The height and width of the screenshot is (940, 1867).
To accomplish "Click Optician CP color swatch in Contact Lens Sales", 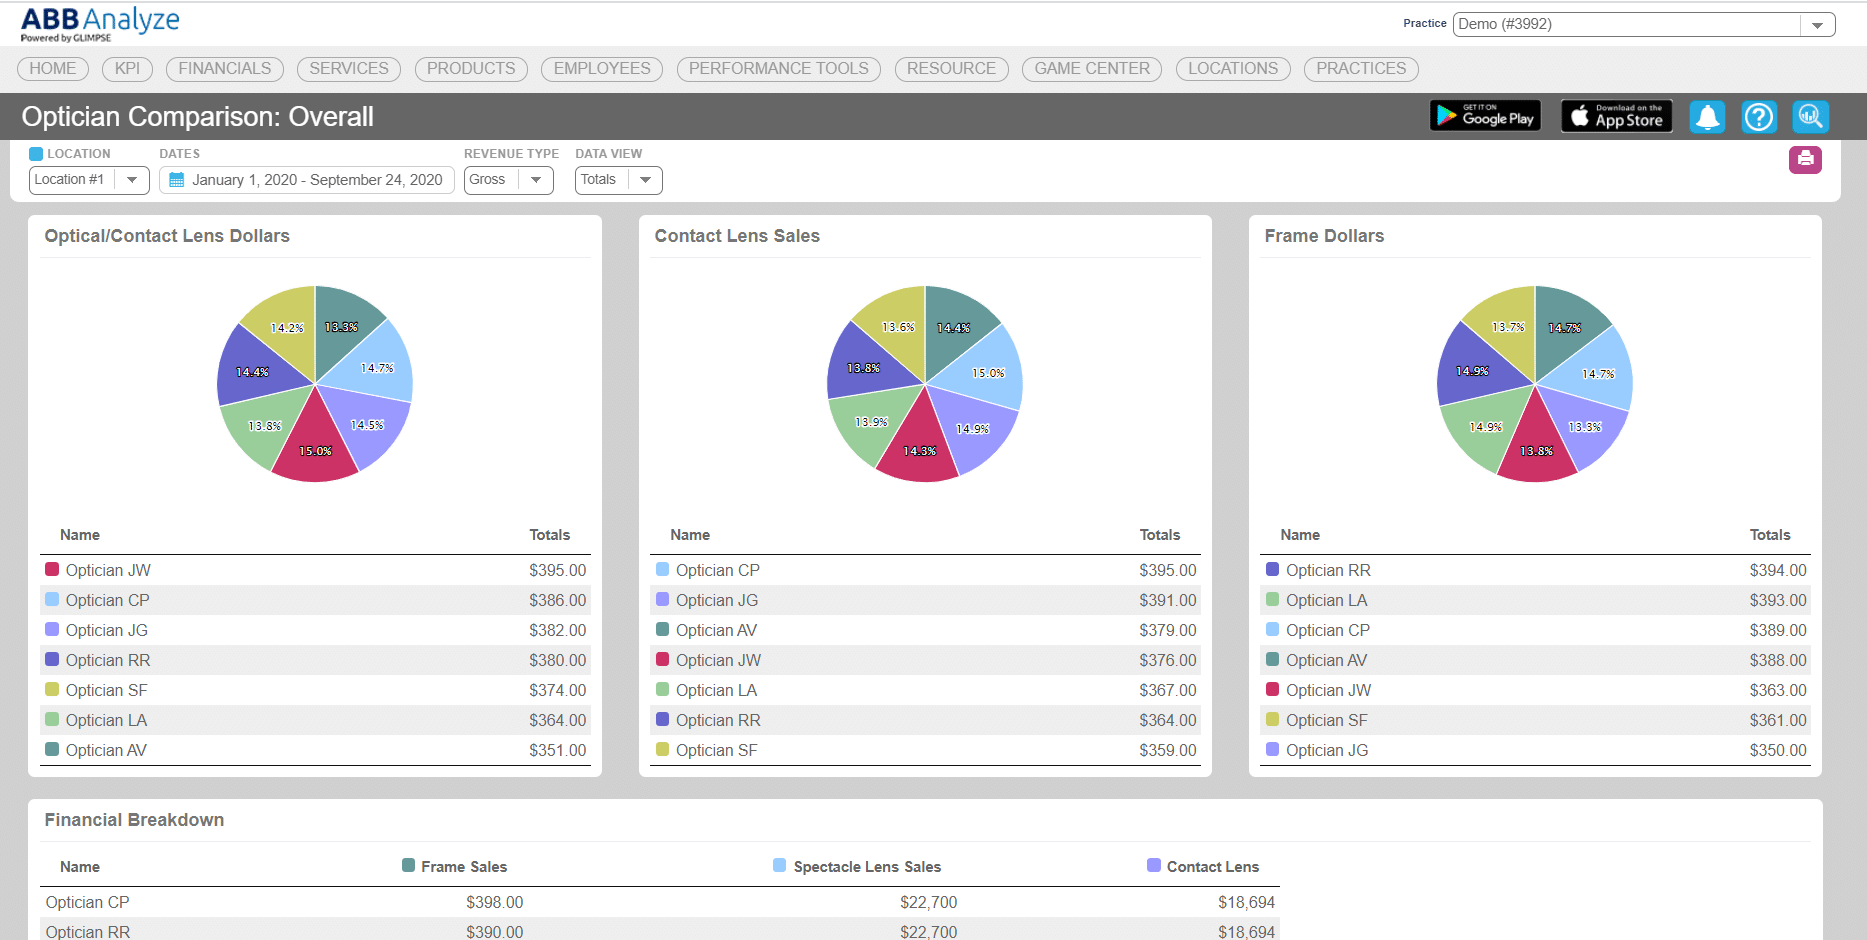I will click(x=662, y=569).
